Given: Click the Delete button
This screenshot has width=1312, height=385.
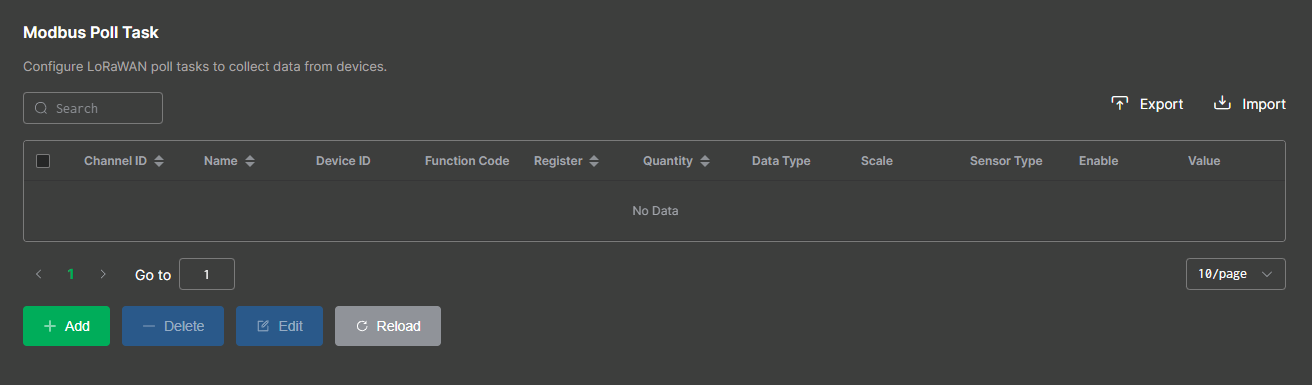Looking at the screenshot, I should point(173,326).
